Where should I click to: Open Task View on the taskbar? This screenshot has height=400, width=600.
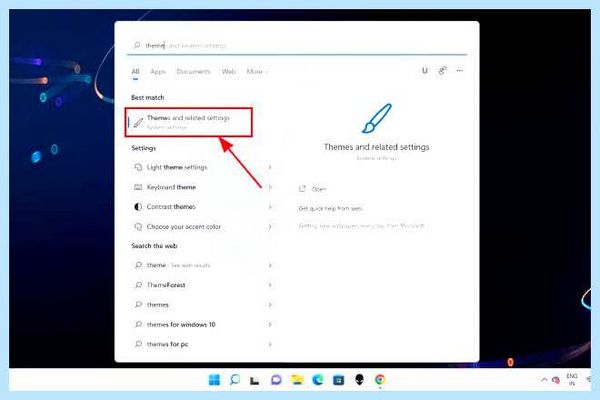(x=254, y=380)
